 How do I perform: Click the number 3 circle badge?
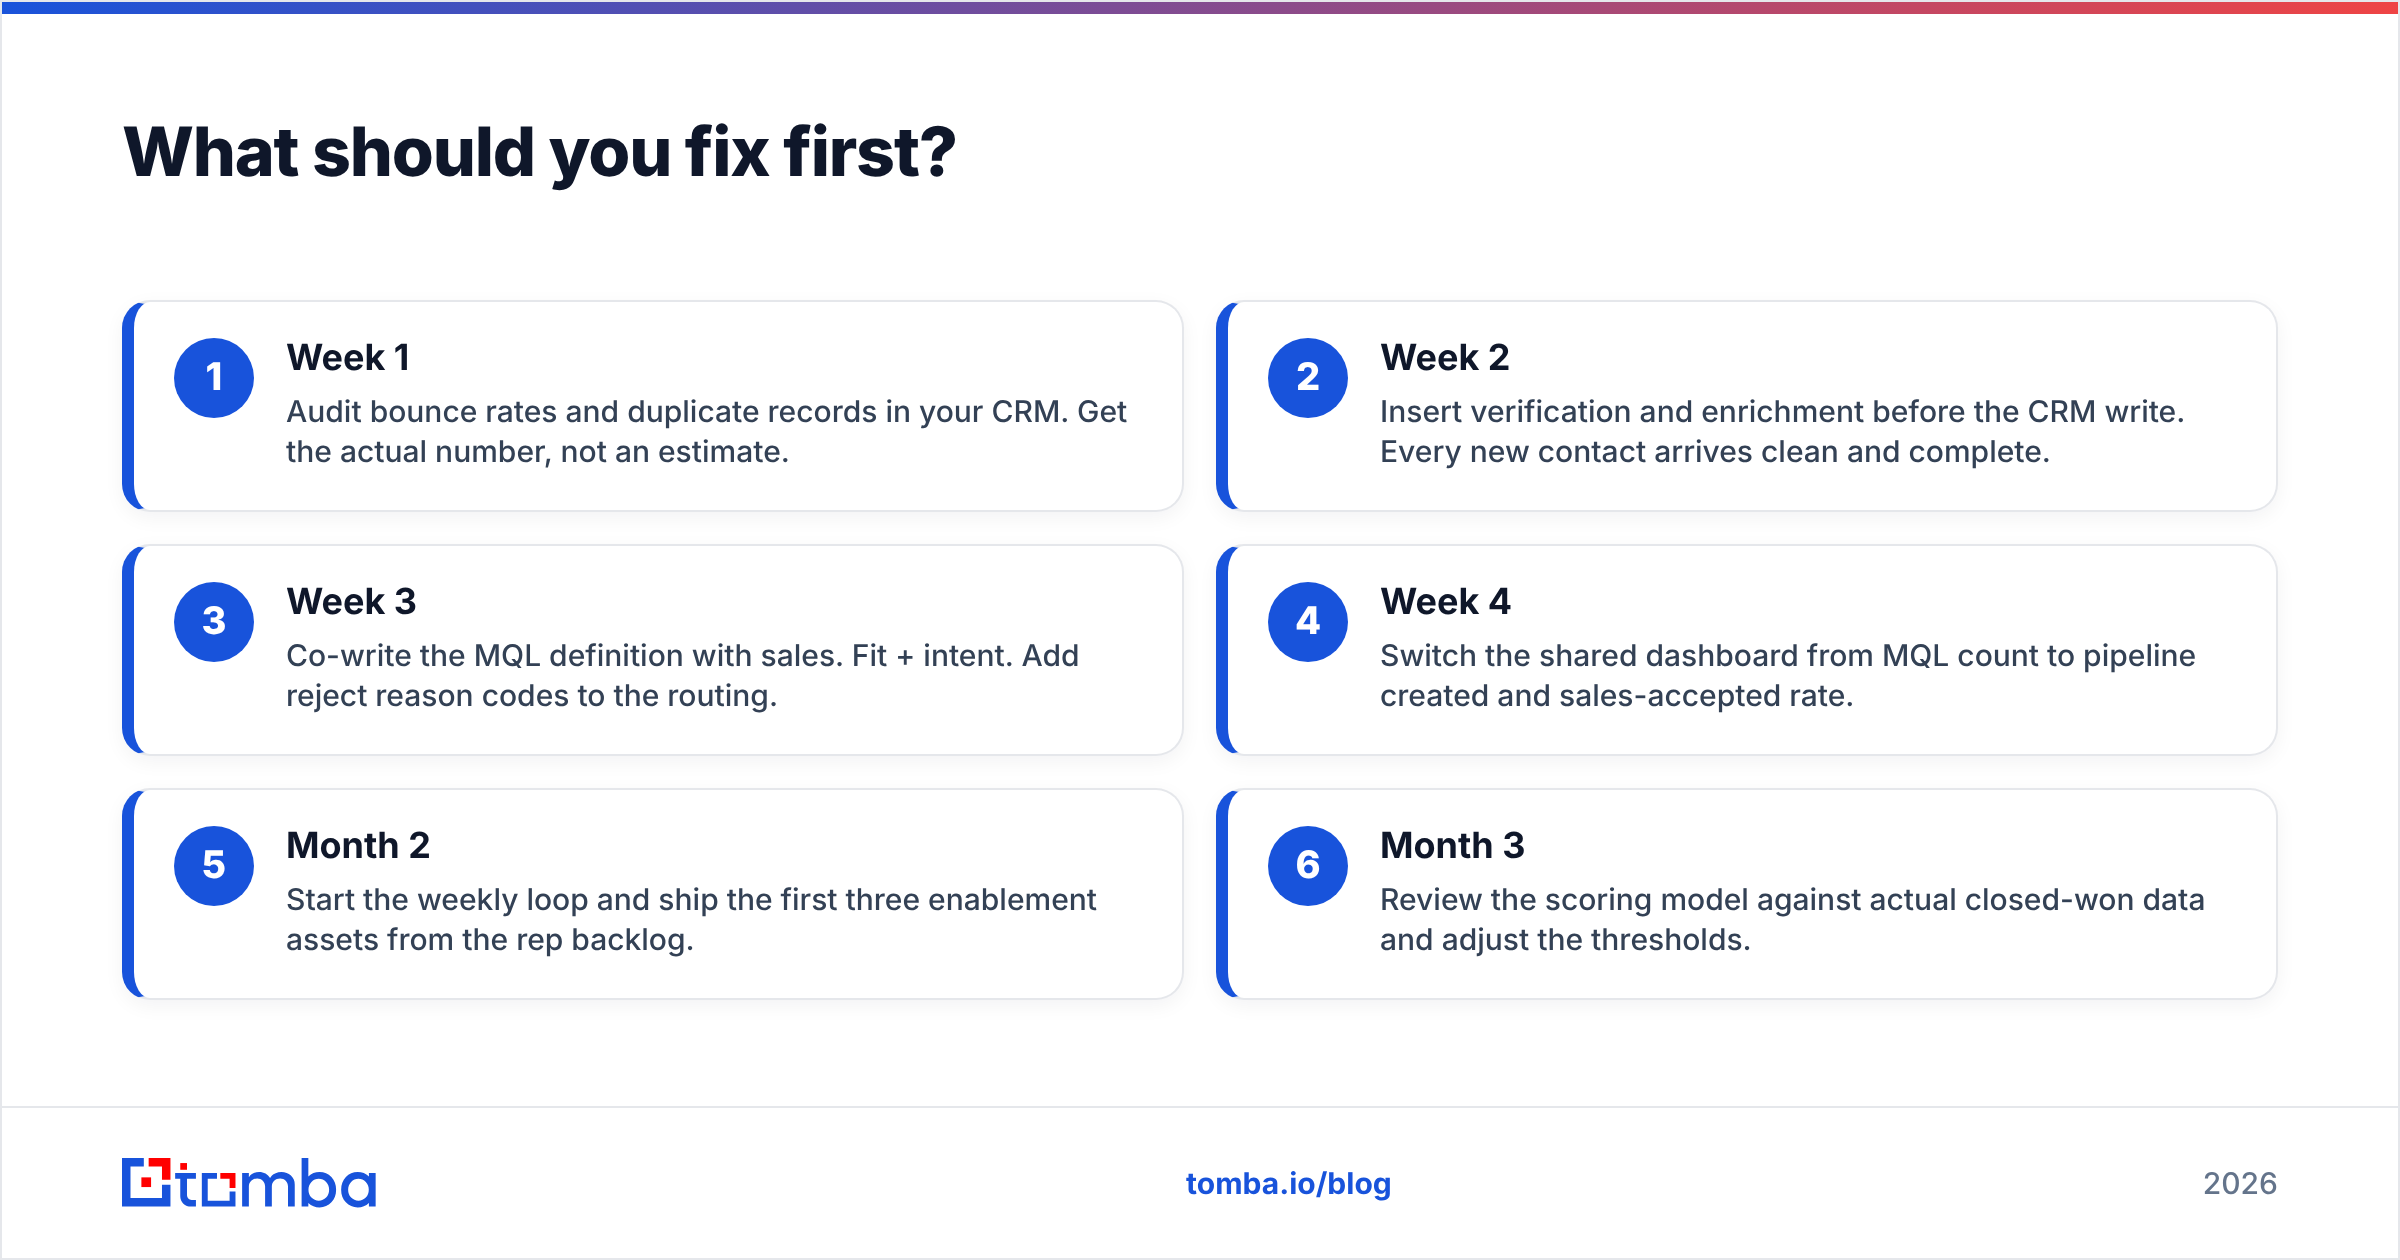214,622
